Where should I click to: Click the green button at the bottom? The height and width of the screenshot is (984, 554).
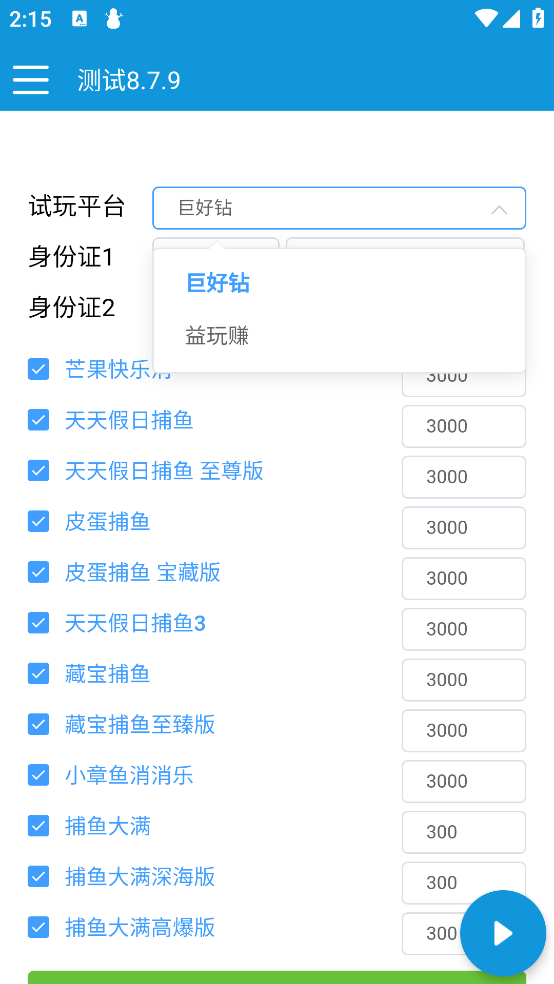[x=277, y=978]
